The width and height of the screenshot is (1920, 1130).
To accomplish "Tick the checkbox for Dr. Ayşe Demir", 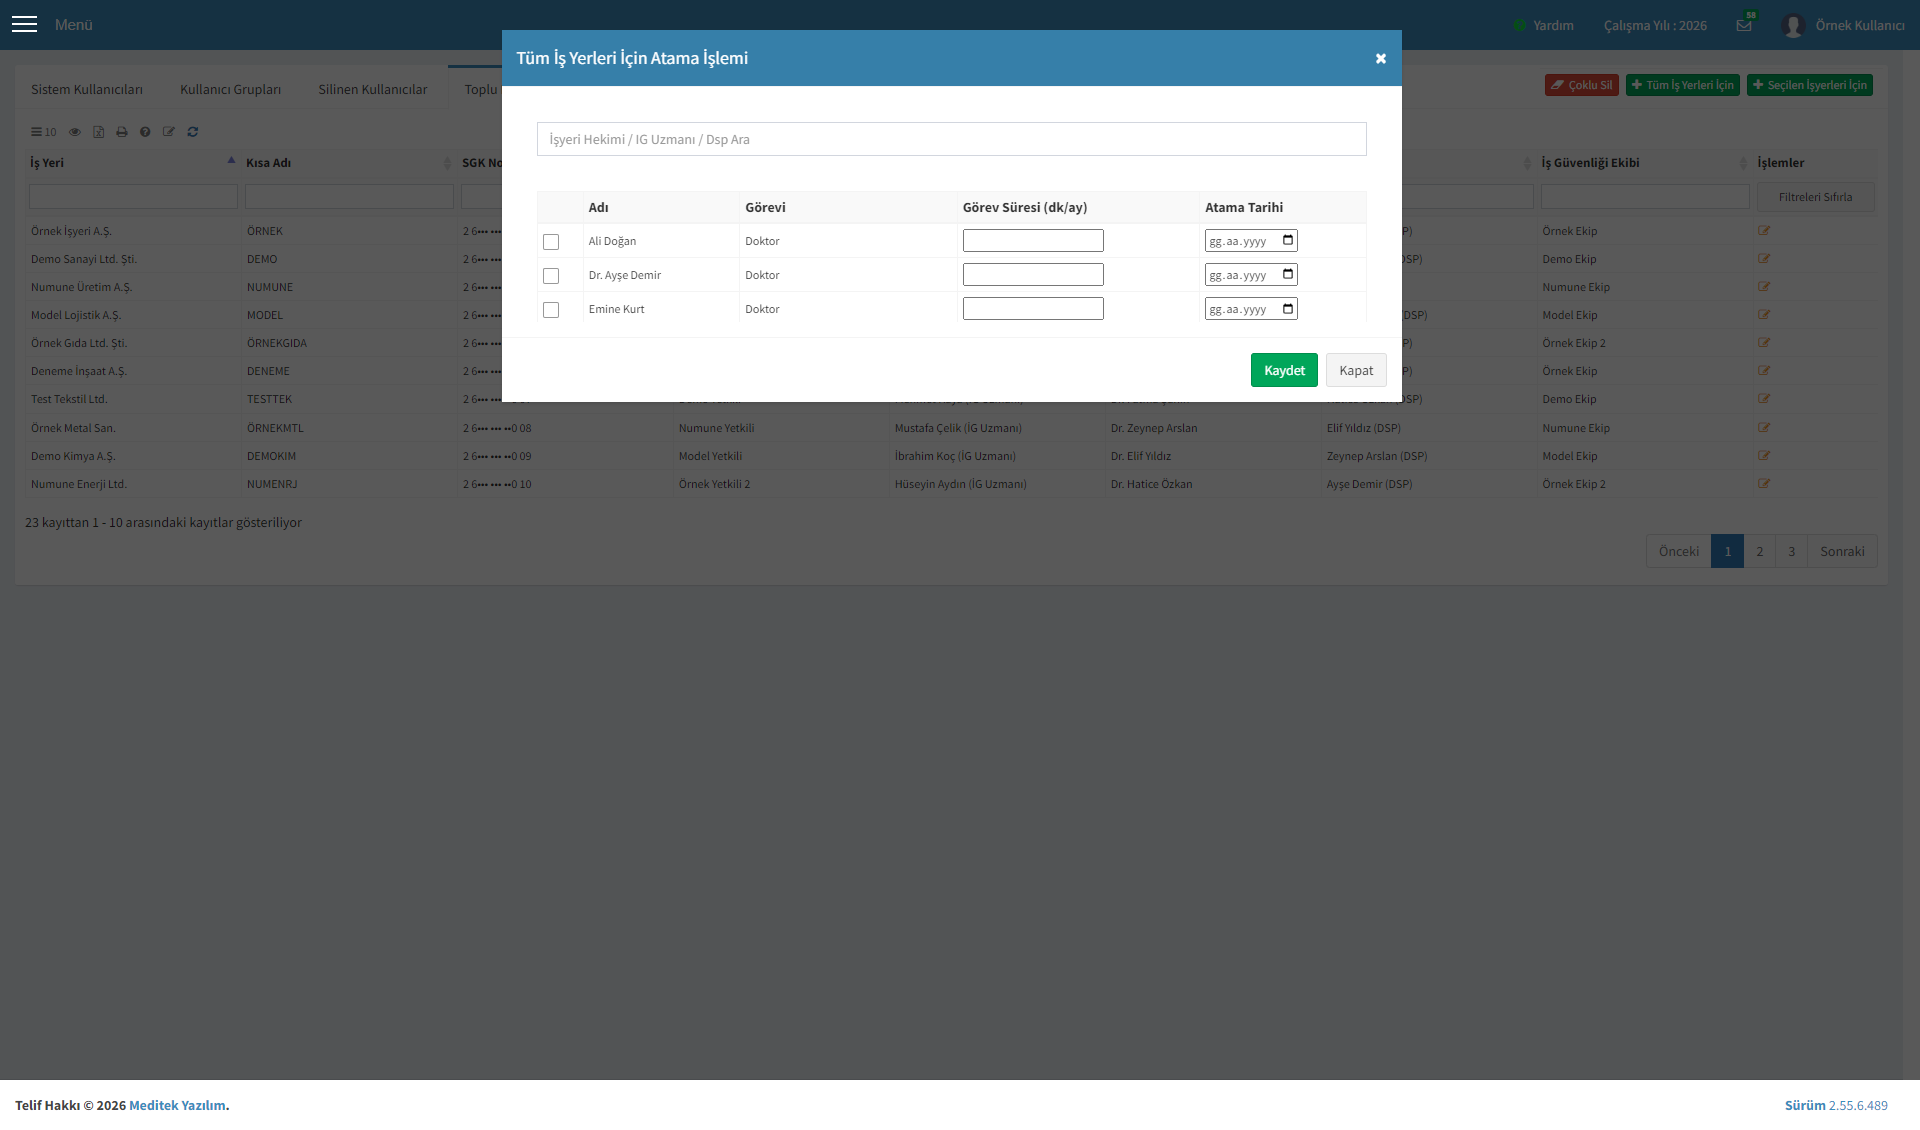I will point(551,276).
